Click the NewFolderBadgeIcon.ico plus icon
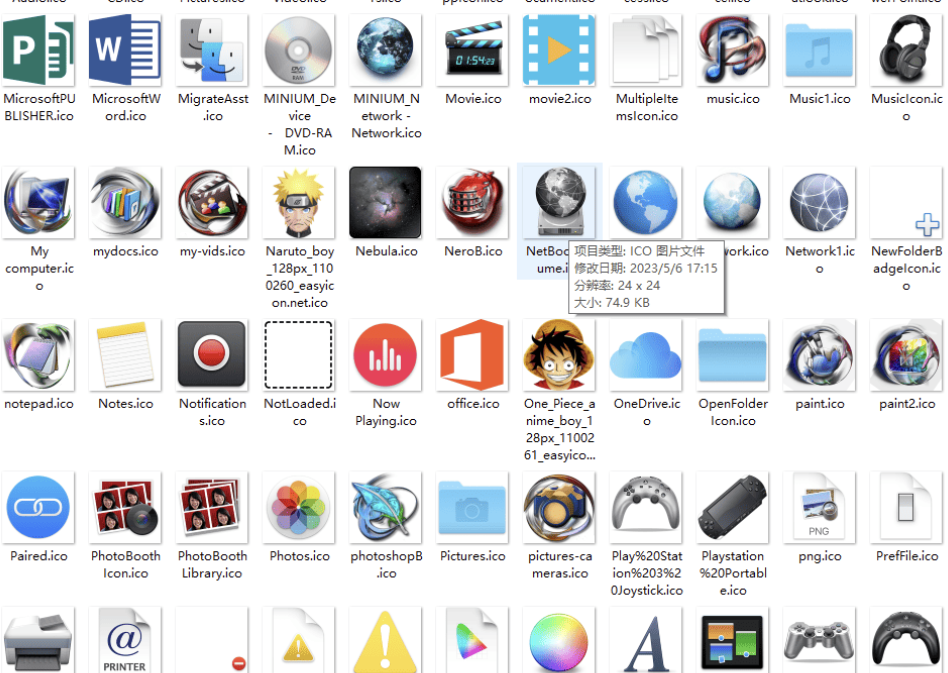 906,203
